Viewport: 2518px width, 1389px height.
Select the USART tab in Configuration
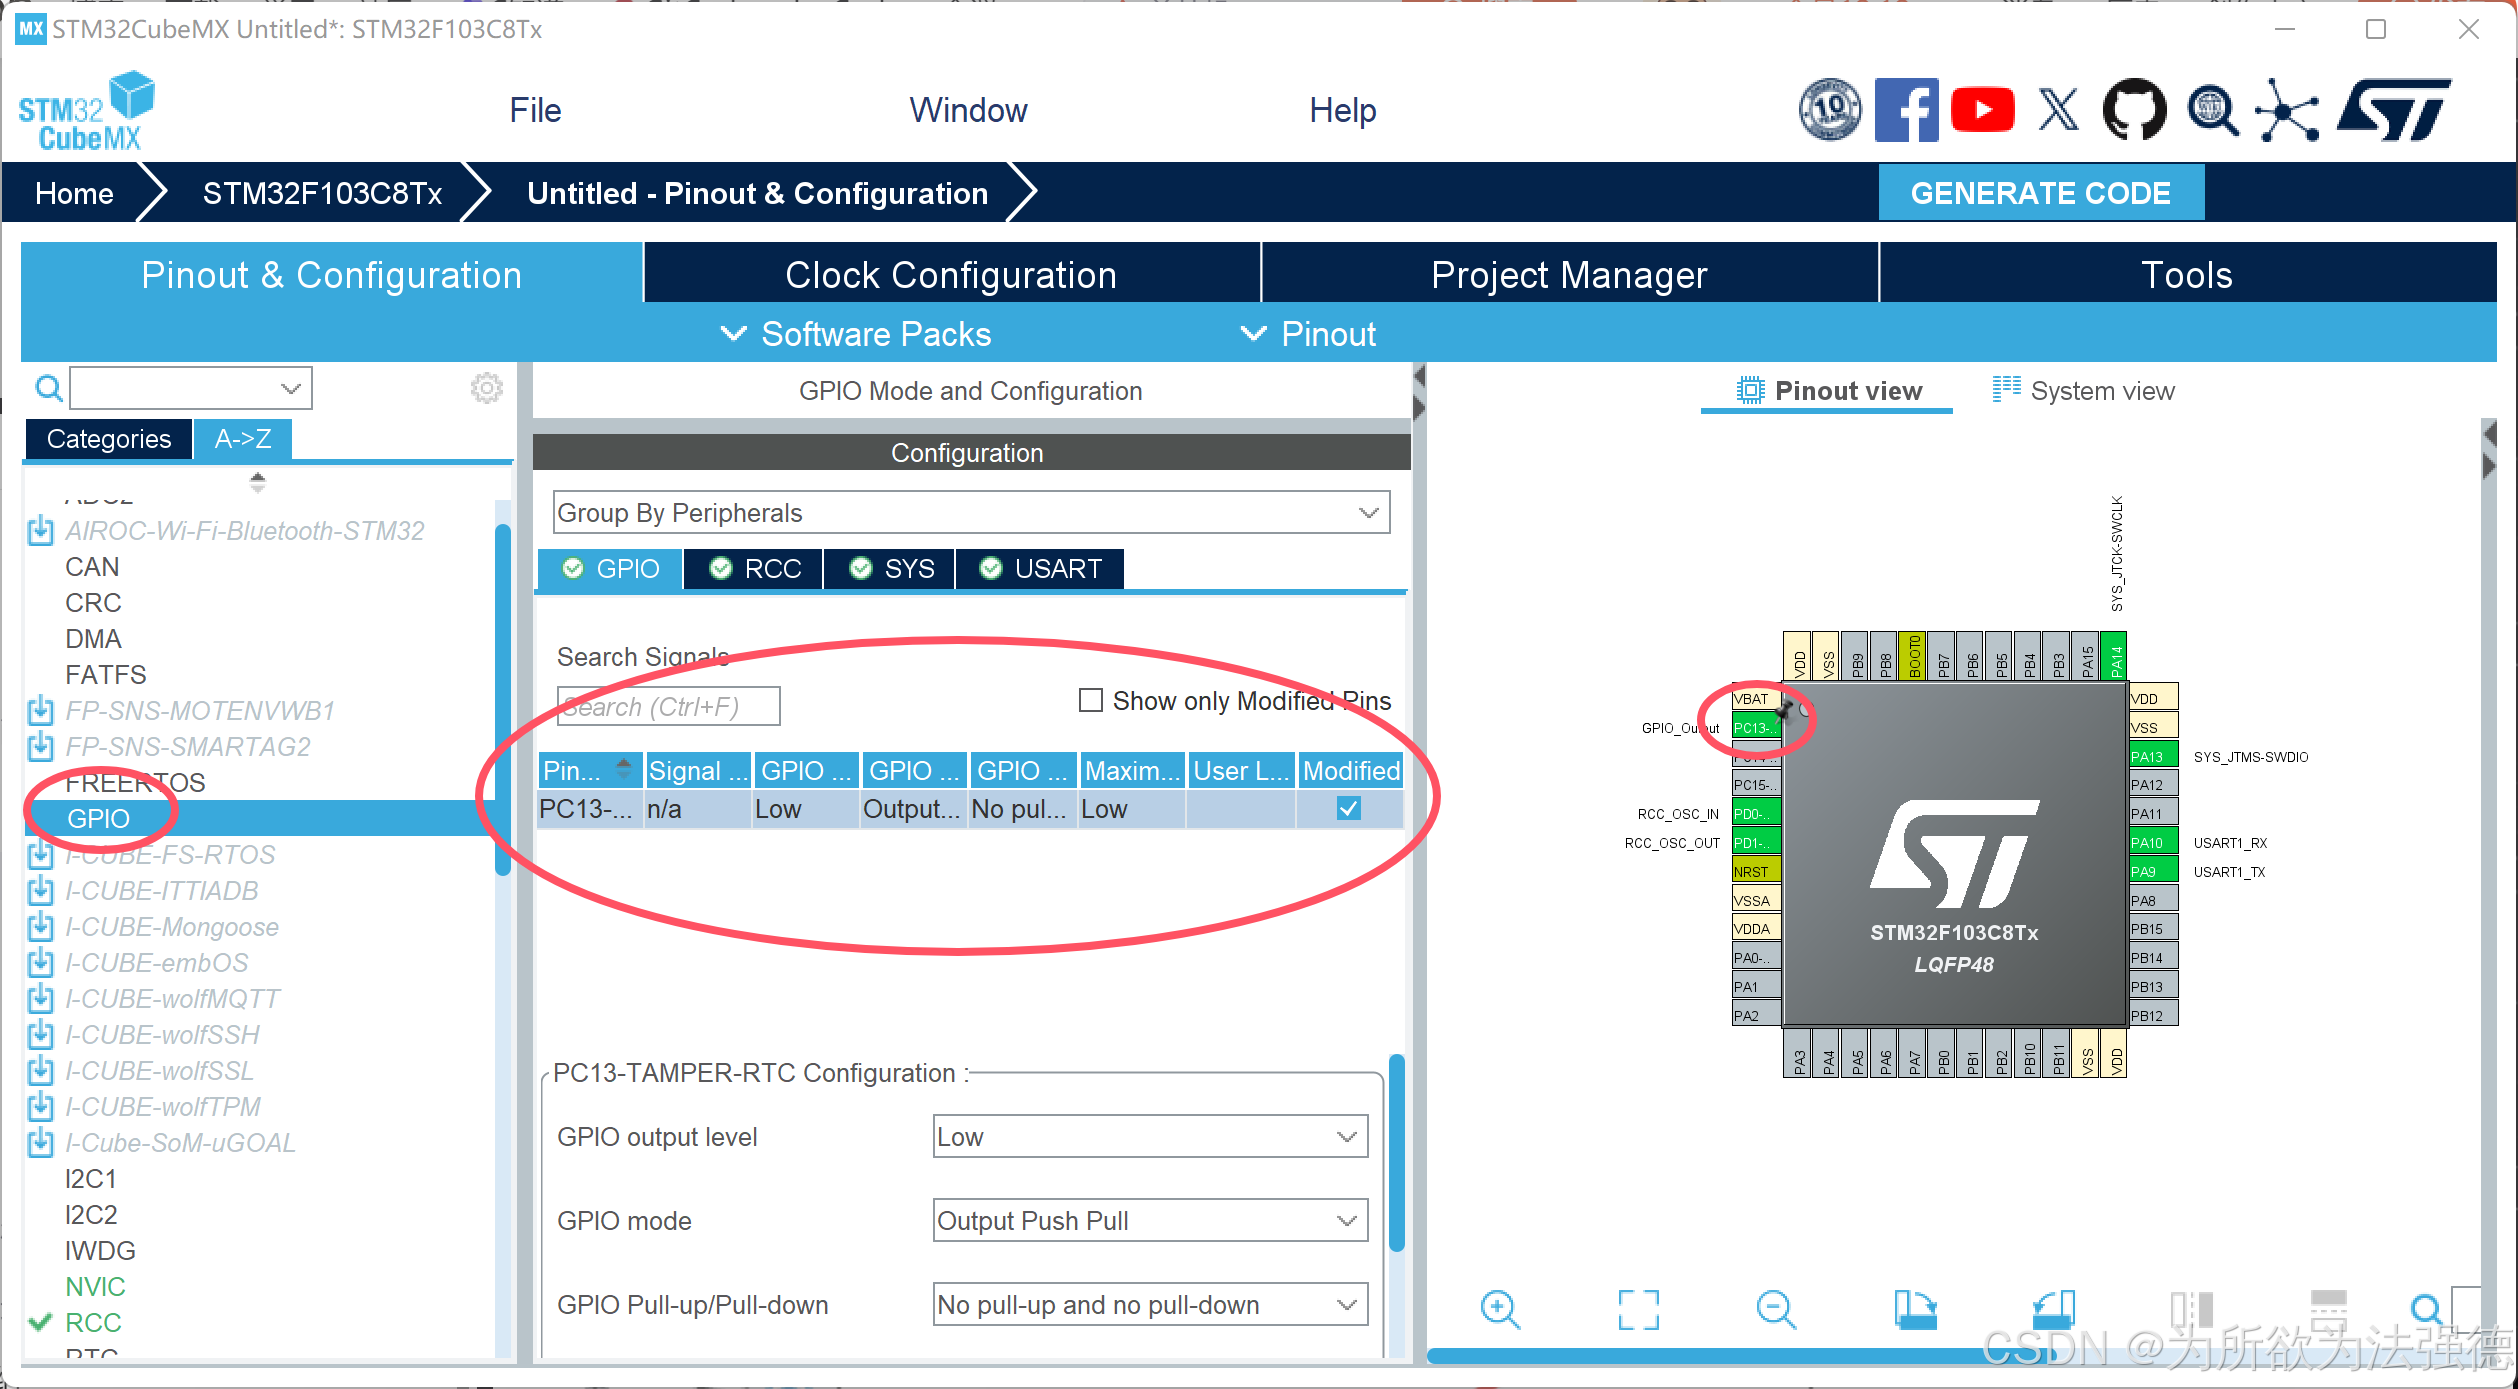[x=1040, y=569]
